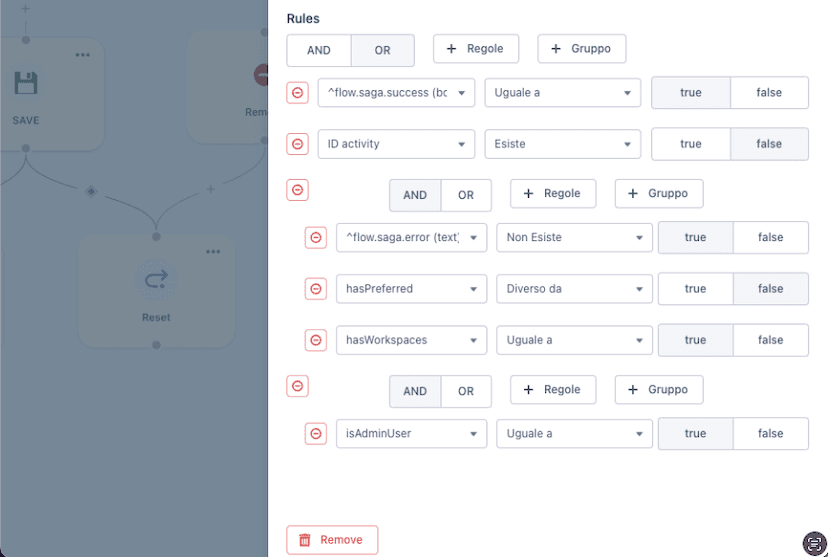Open the hasWorkspaces field dropdown
The image size is (828, 557).
click(411, 340)
